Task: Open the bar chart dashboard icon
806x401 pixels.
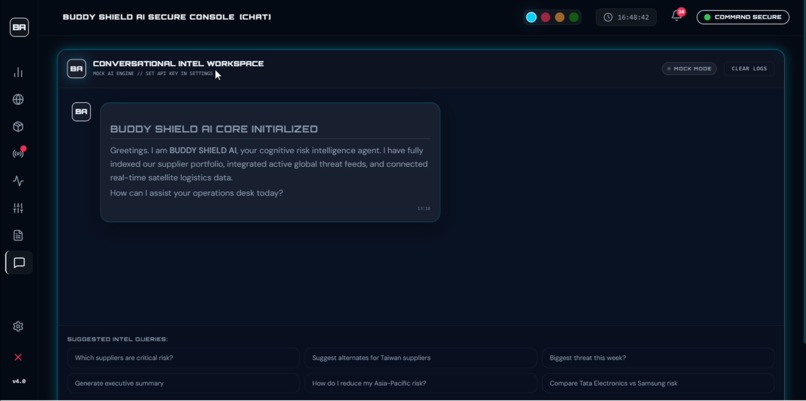Action: (18, 72)
